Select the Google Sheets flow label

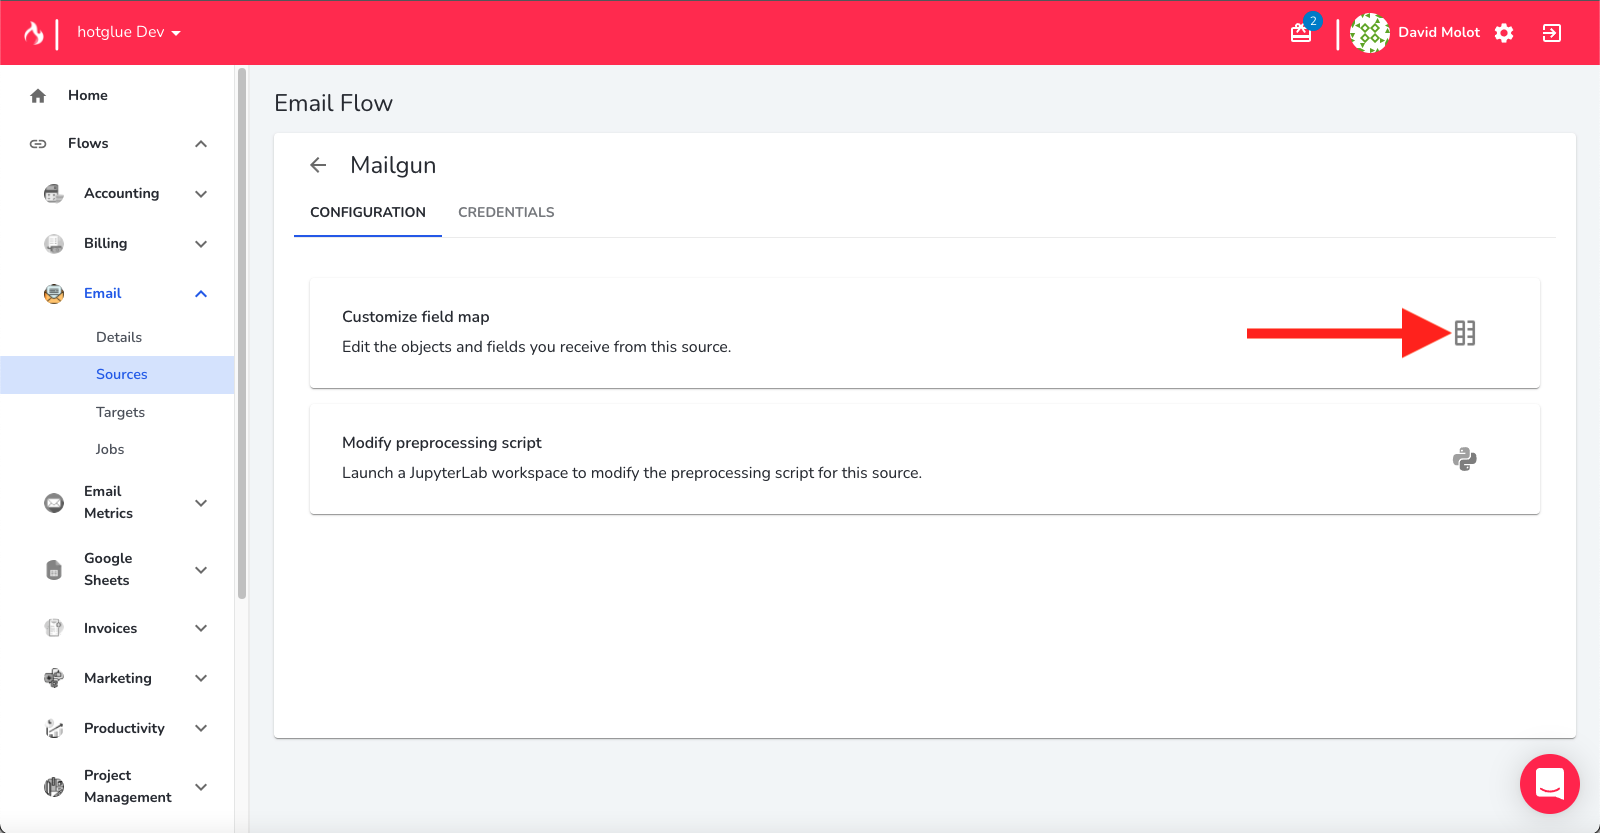[x=108, y=569]
